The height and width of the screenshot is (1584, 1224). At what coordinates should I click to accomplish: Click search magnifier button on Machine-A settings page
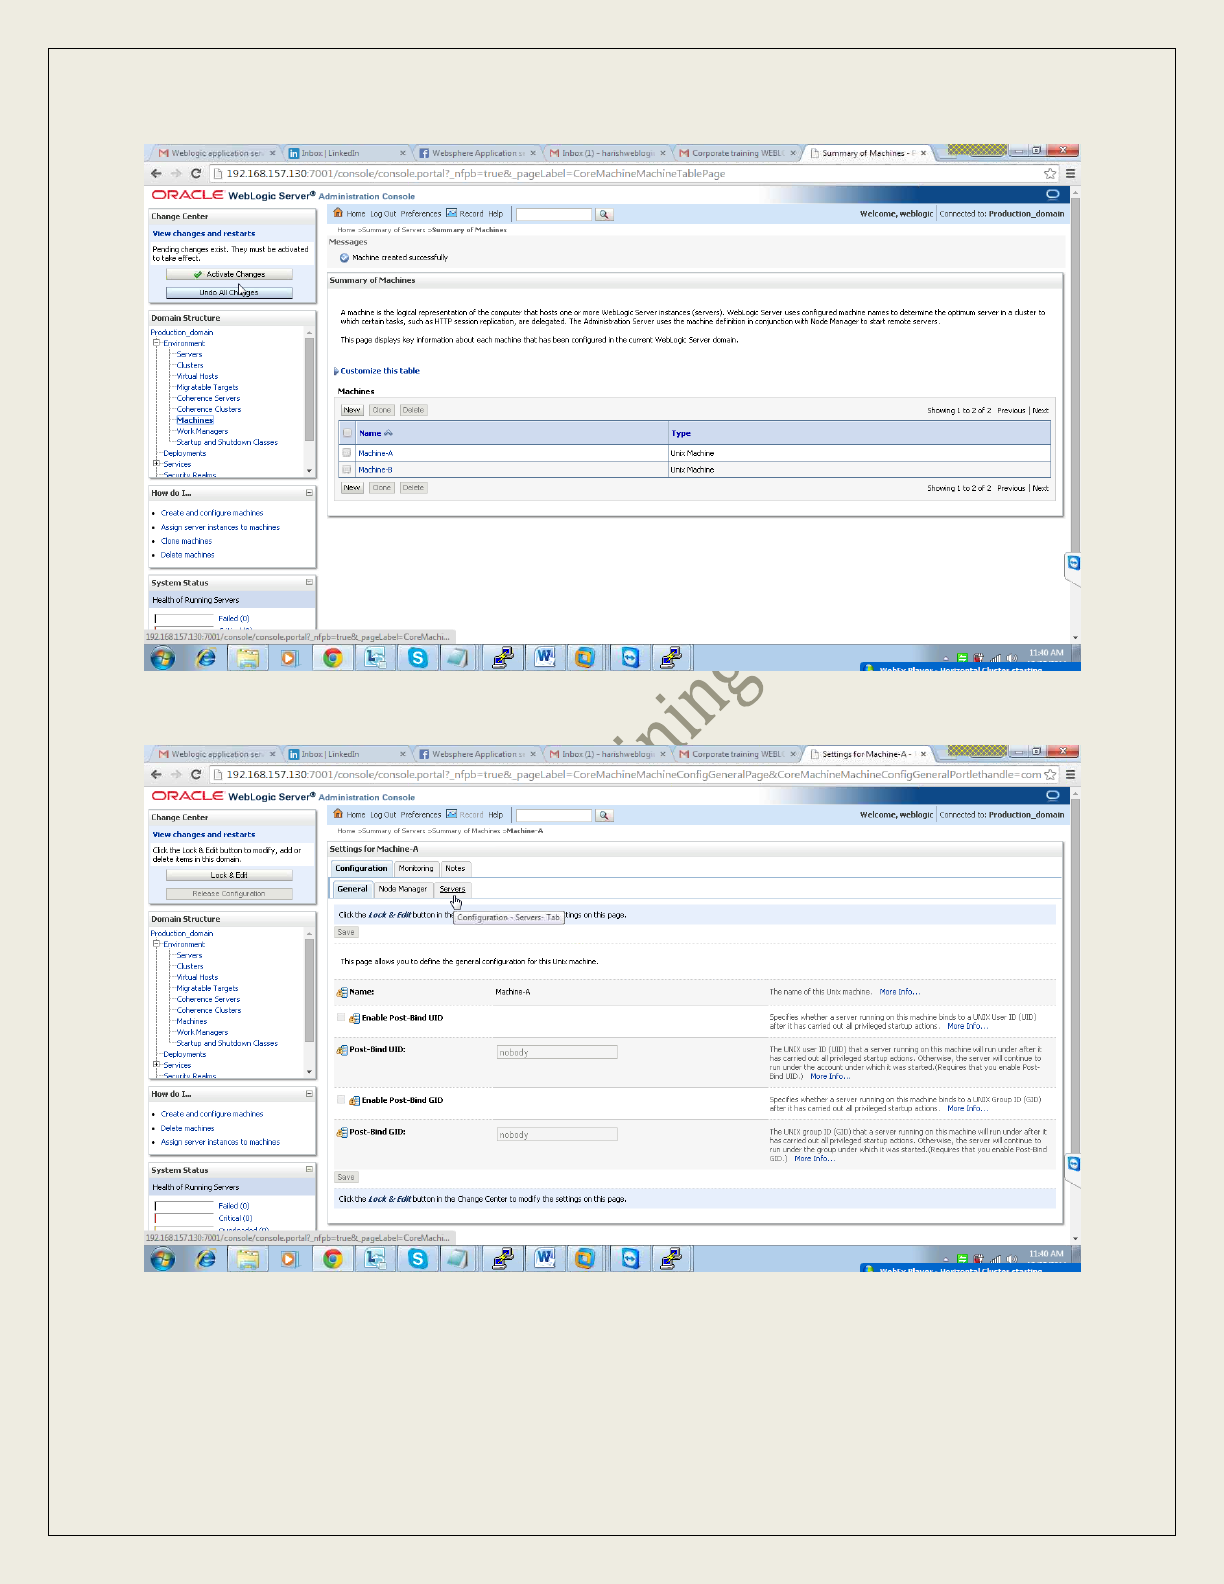(604, 815)
